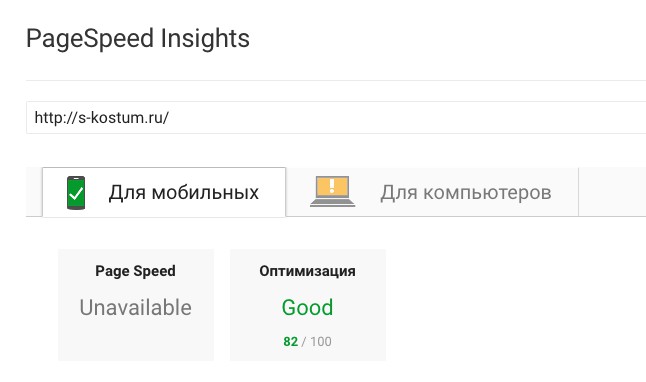646x382 pixels.
Task: Click the URL field with s-kostum.ru
Action: (x=336, y=117)
